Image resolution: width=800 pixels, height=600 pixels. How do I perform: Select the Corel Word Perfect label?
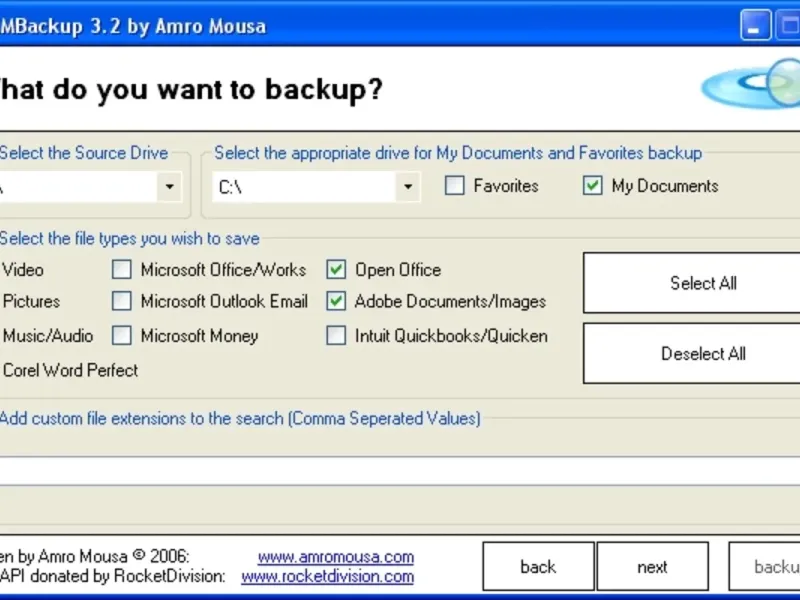click(70, 370)
